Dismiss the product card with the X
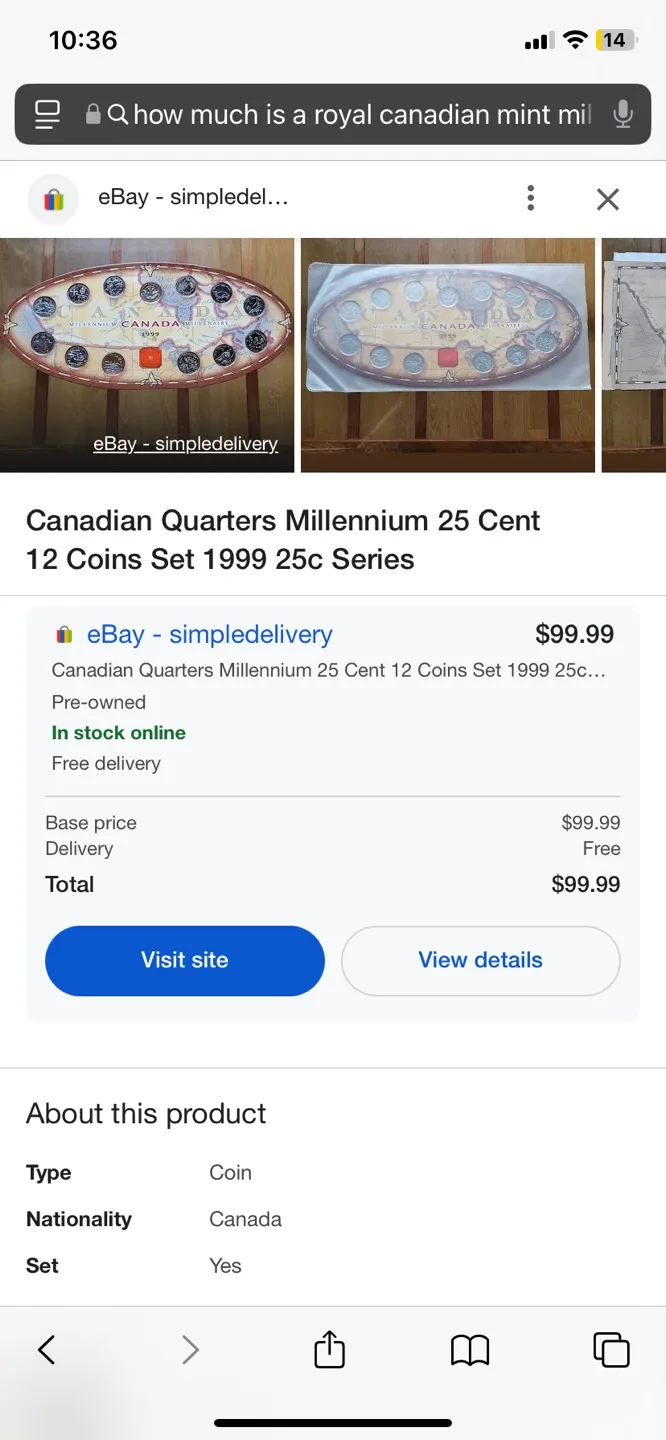This screenshot has height=1440, width=666. tap(608, 199)
